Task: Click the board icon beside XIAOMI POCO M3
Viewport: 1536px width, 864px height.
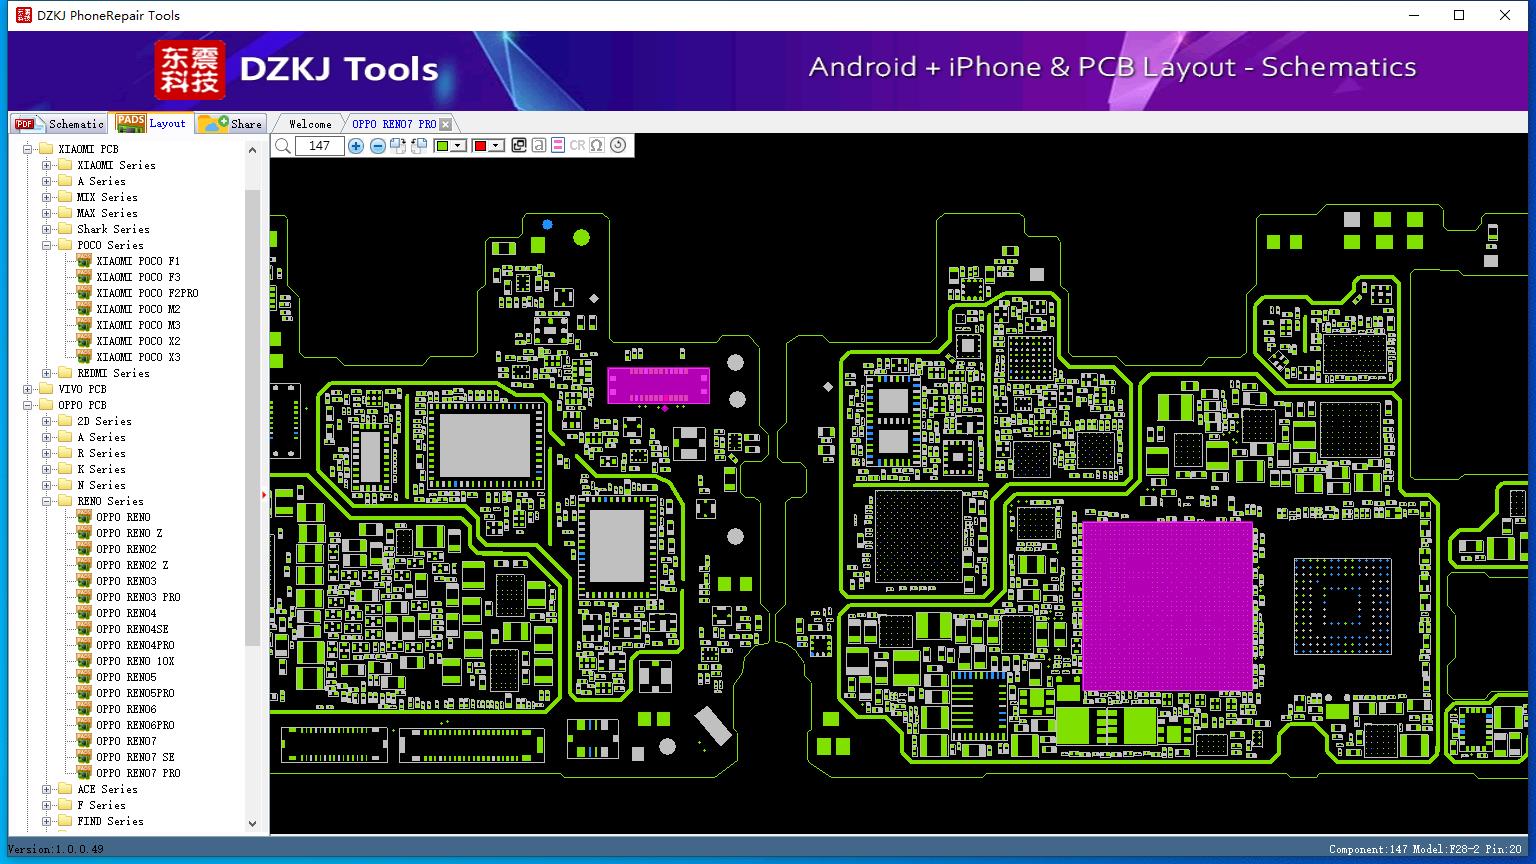Action: click(x=84, y=325)
